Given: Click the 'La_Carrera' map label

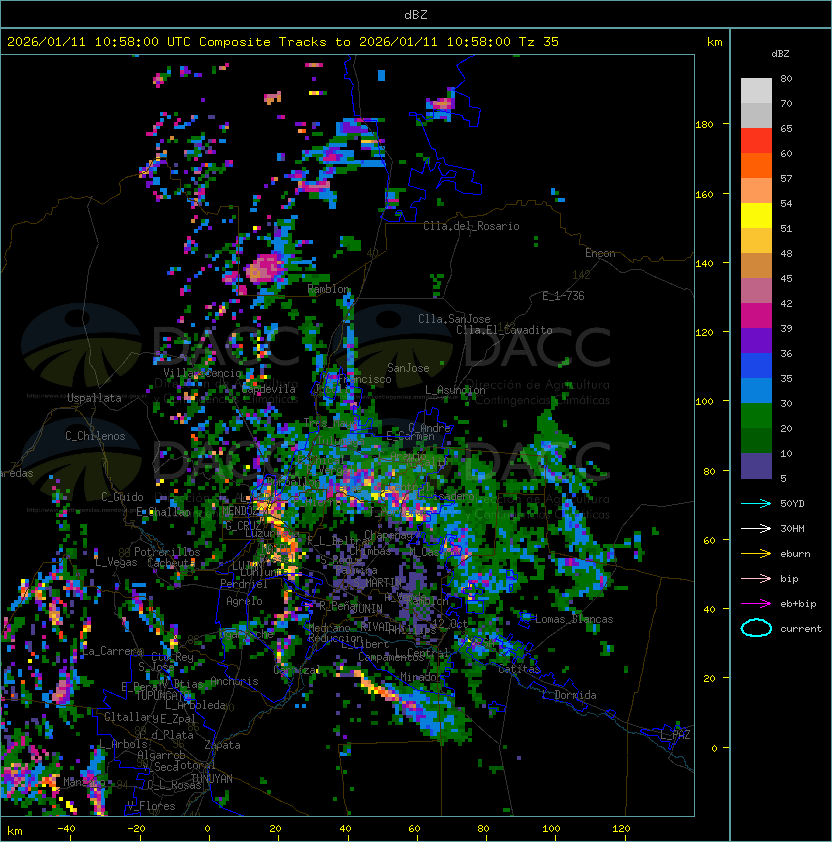Looking at the screenshot, I should 111,651.
